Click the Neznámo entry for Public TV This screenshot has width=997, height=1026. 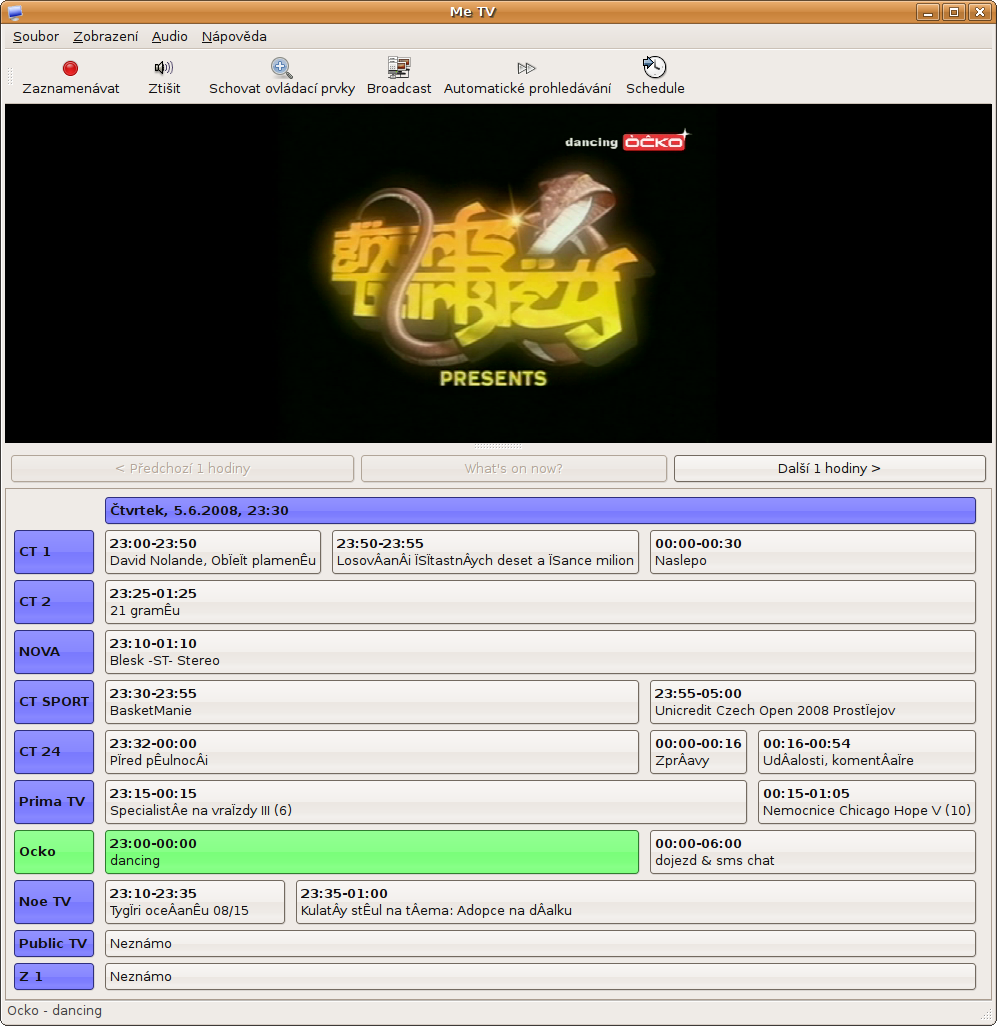click(x=540, y=944)
